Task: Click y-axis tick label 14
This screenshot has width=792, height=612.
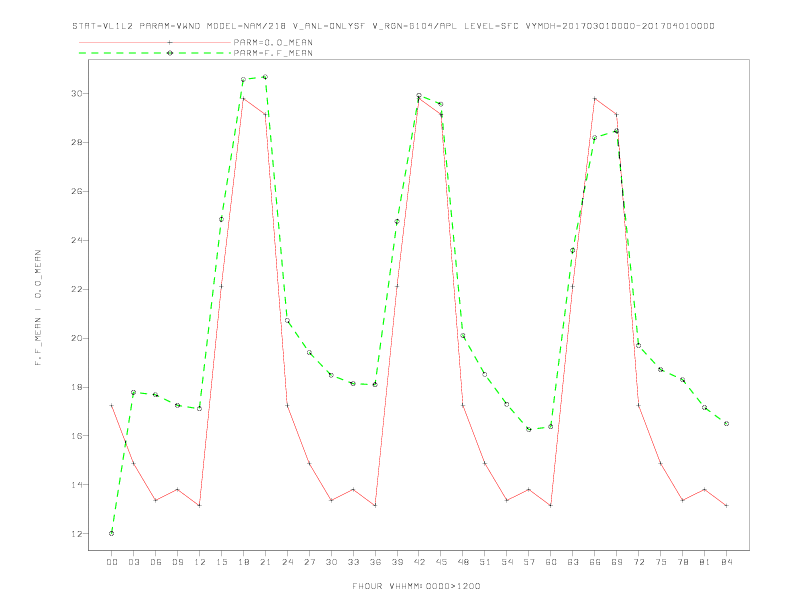Action: tap(76, 485)
